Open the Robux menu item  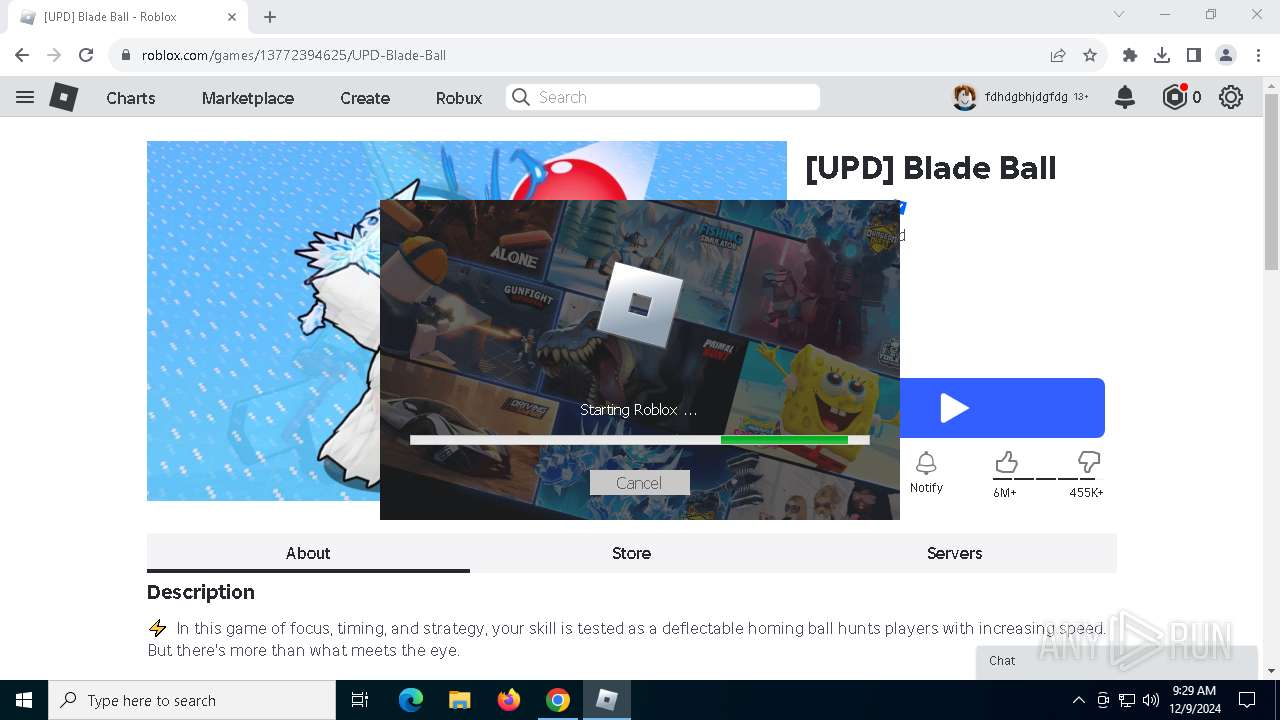tap(459, 98)
